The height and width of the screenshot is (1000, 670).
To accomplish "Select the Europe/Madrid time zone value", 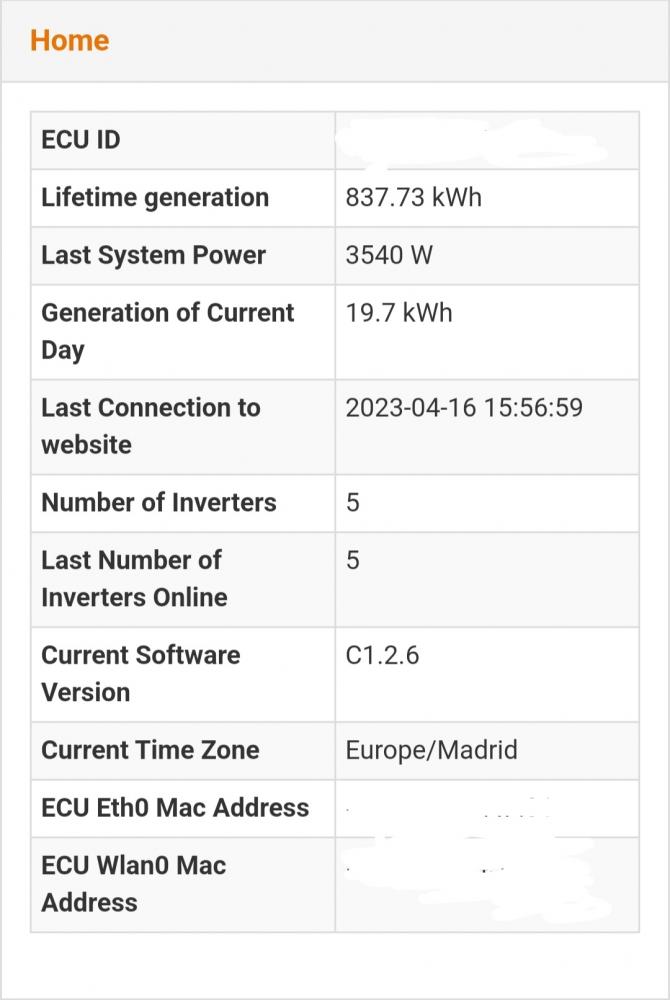I will pos(432,750).
